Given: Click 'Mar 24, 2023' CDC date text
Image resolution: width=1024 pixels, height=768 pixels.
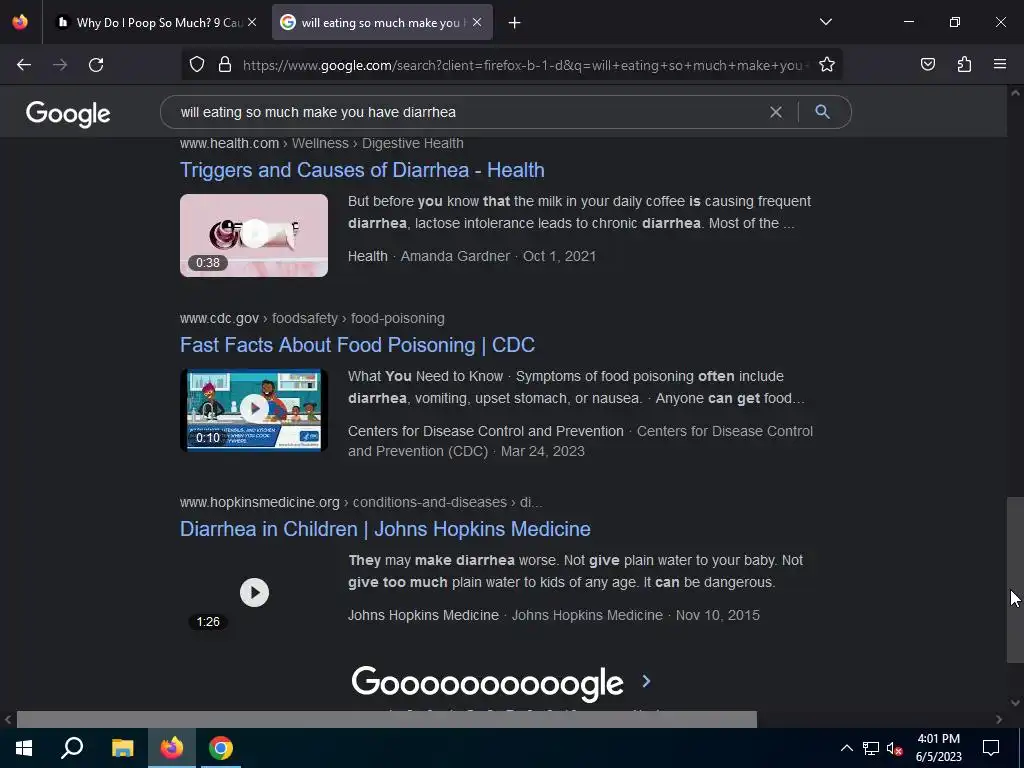Looking at the screenshot, I should pyautogui.click(x=543, y=452).
